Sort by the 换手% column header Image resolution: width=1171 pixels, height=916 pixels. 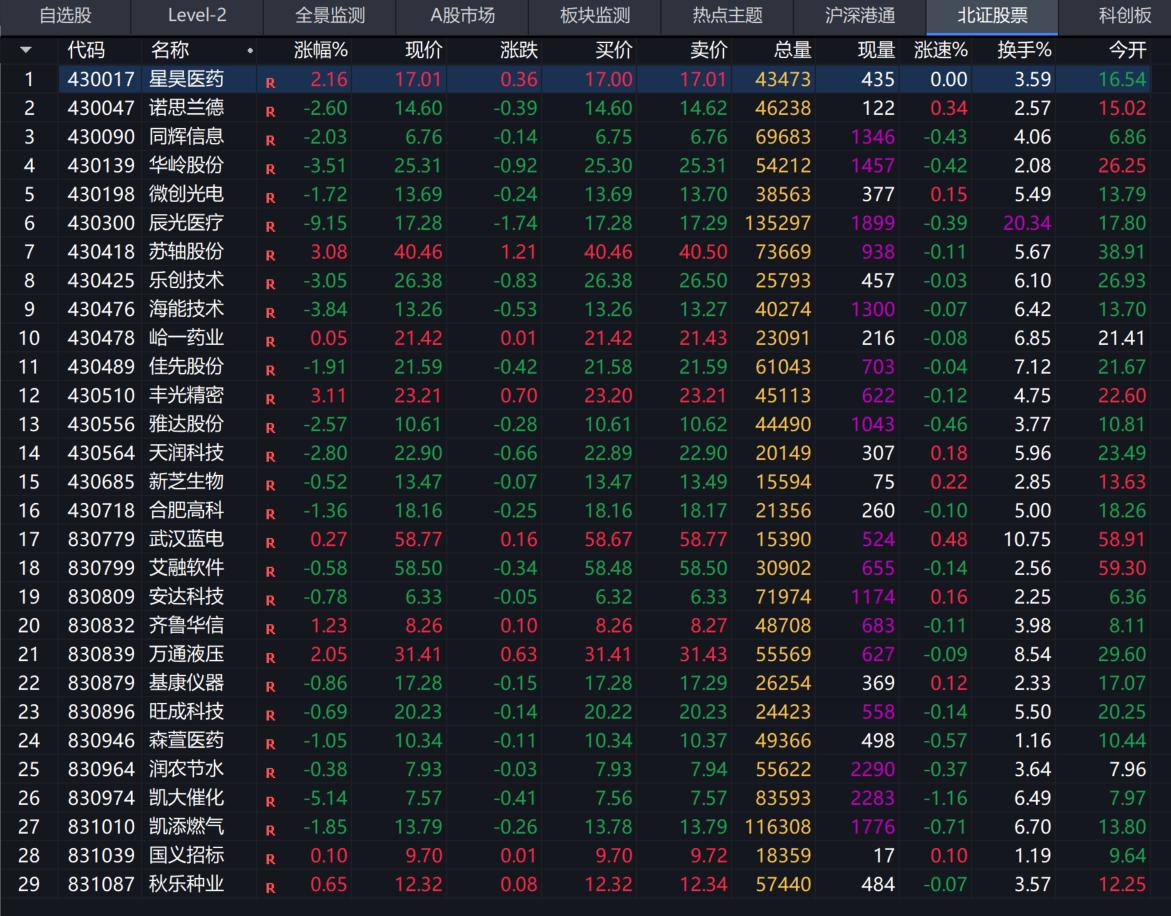coord(1025,51)
